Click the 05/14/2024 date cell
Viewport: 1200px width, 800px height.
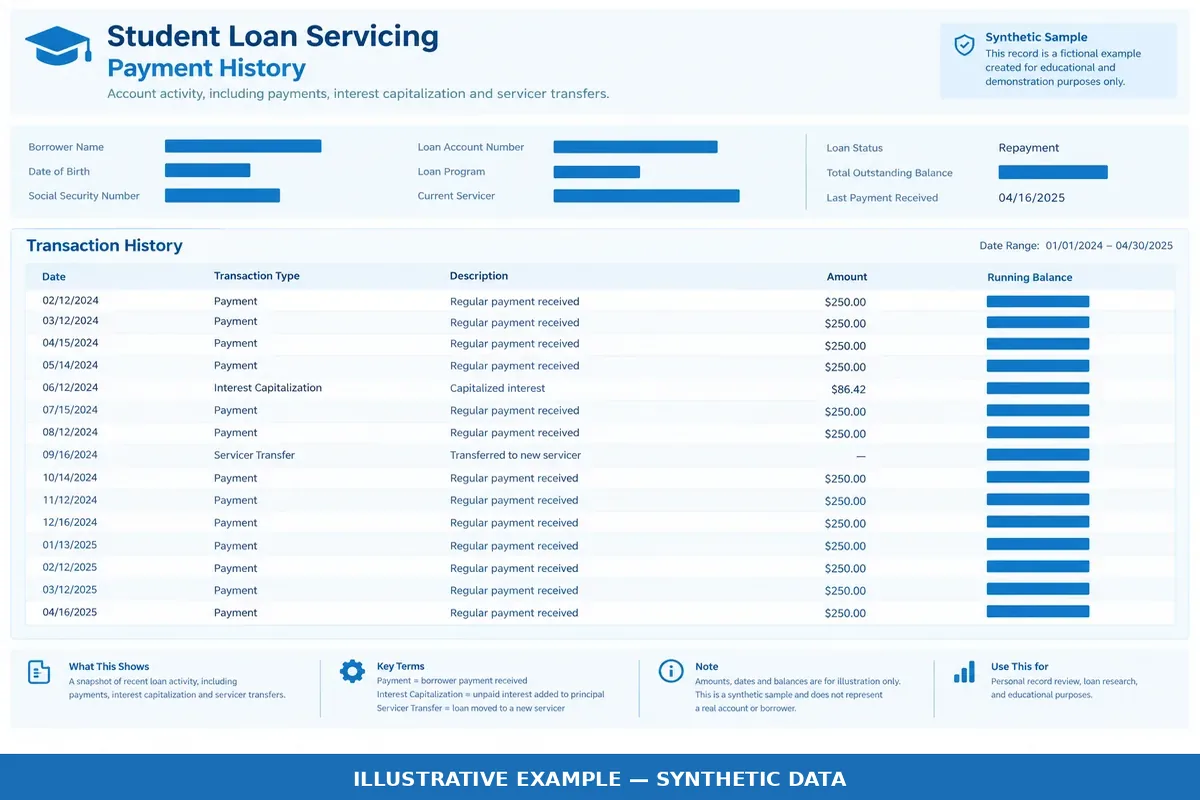click(x=70, y=365)
